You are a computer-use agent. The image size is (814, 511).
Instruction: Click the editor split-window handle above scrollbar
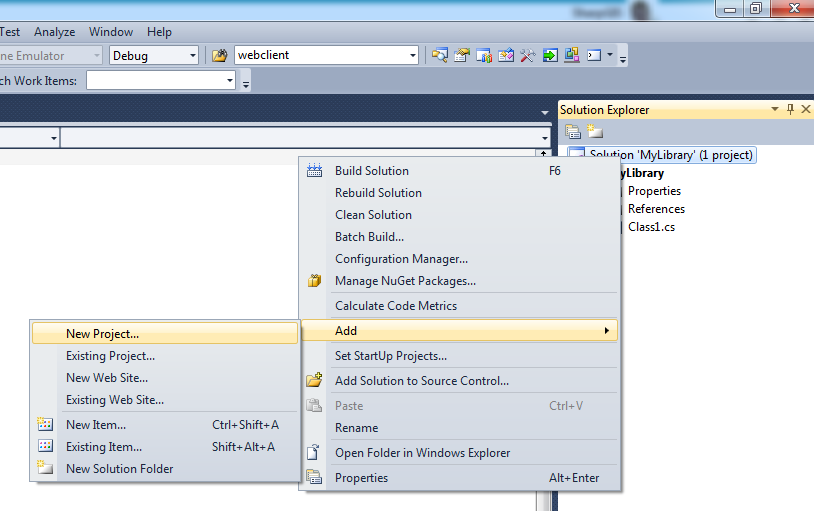[543, 153]
